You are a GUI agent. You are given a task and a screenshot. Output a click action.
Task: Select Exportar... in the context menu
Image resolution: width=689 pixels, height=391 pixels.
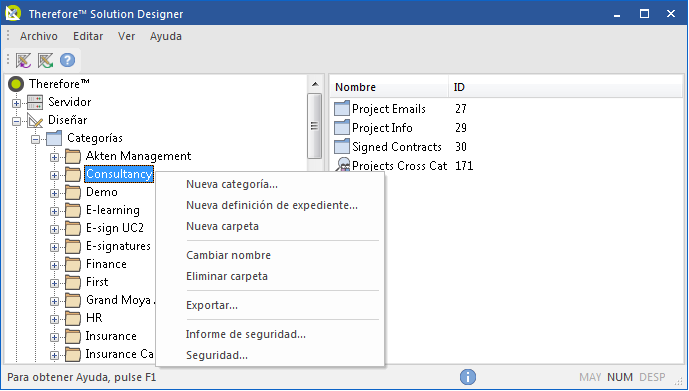coord(212,305)
